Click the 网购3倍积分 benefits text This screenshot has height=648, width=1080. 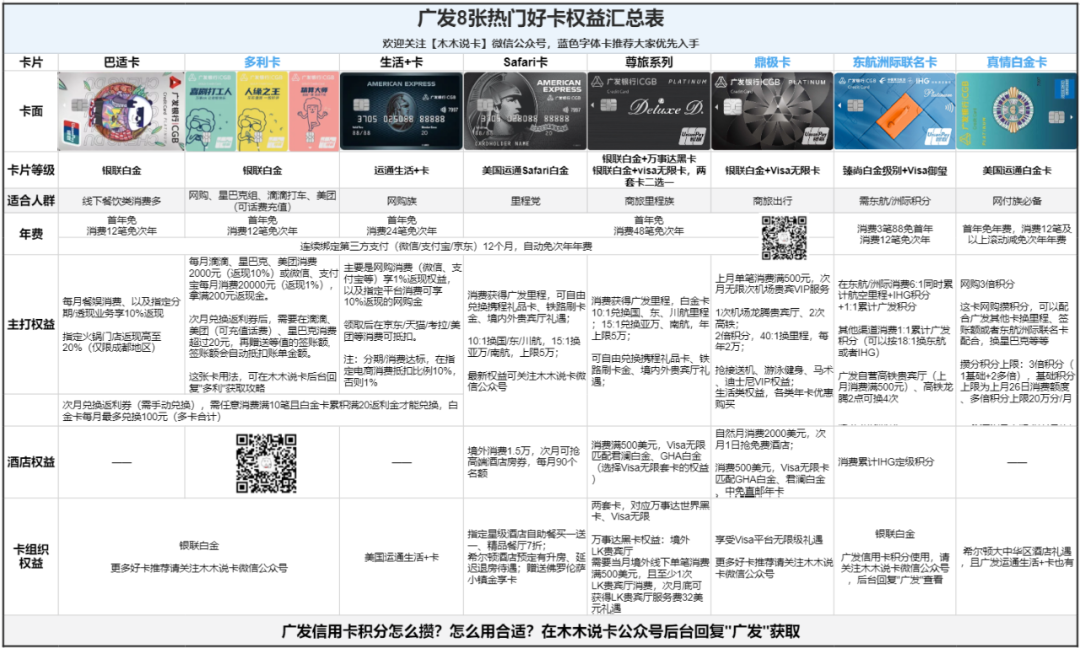987,284
